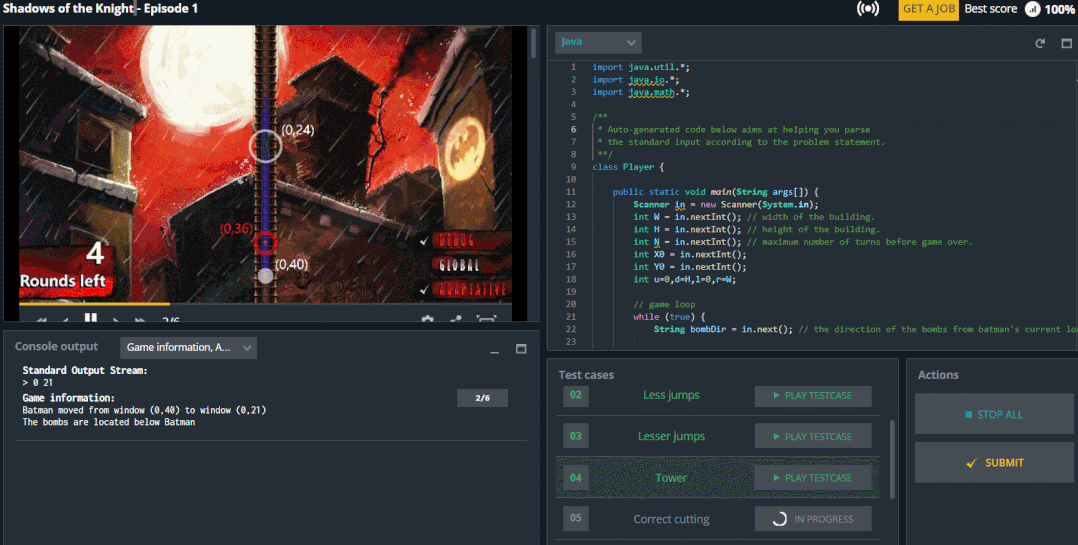Select testcase 04 Tower

coord(671,478)
